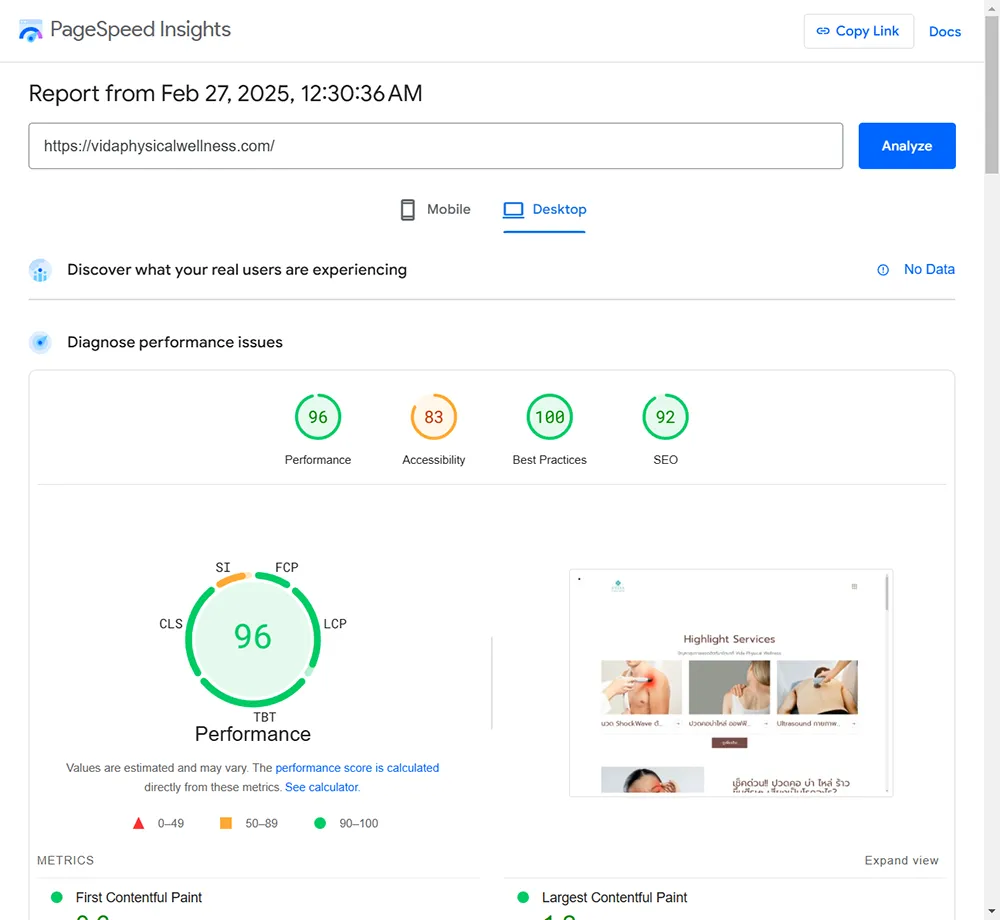This screenshot has height=920, width=1000.
Task: Open the See calculator link
Action: click(x=322, y=787)
